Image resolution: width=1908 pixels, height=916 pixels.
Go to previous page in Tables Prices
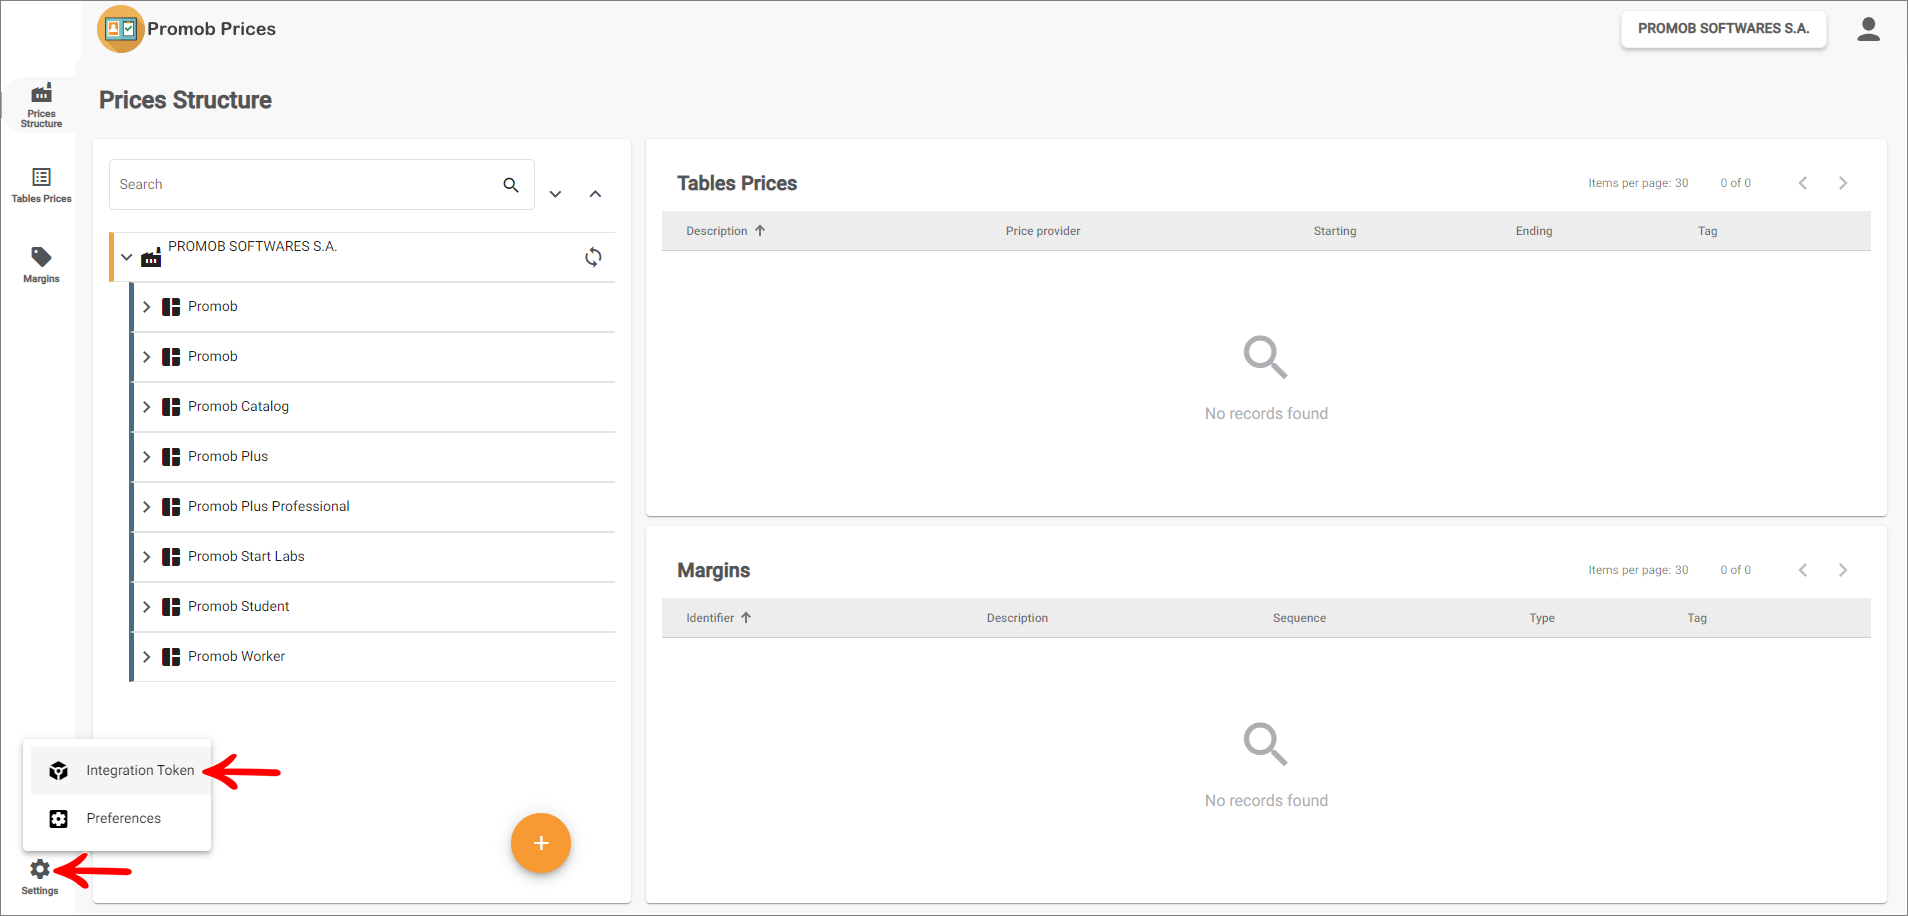point(1802,183)
